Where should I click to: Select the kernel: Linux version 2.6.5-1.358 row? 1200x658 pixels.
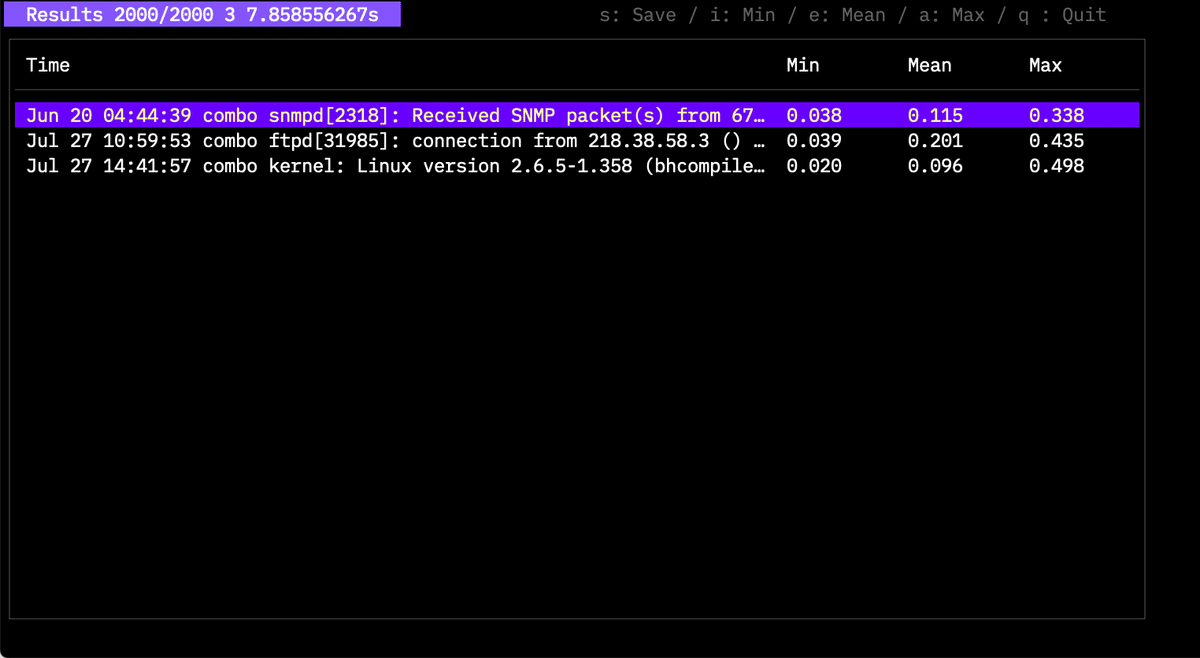pyautogui.click(x=578, y=166)
